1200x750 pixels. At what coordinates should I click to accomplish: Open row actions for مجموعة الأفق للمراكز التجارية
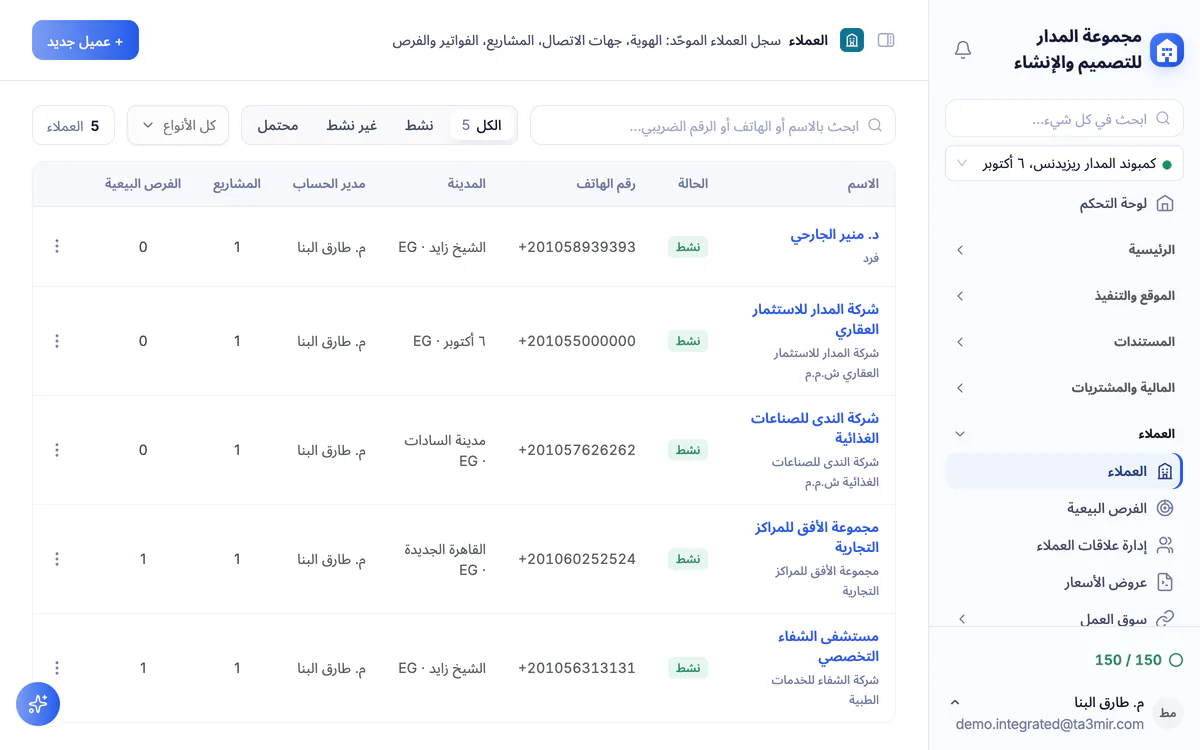(x=57, y=559)
